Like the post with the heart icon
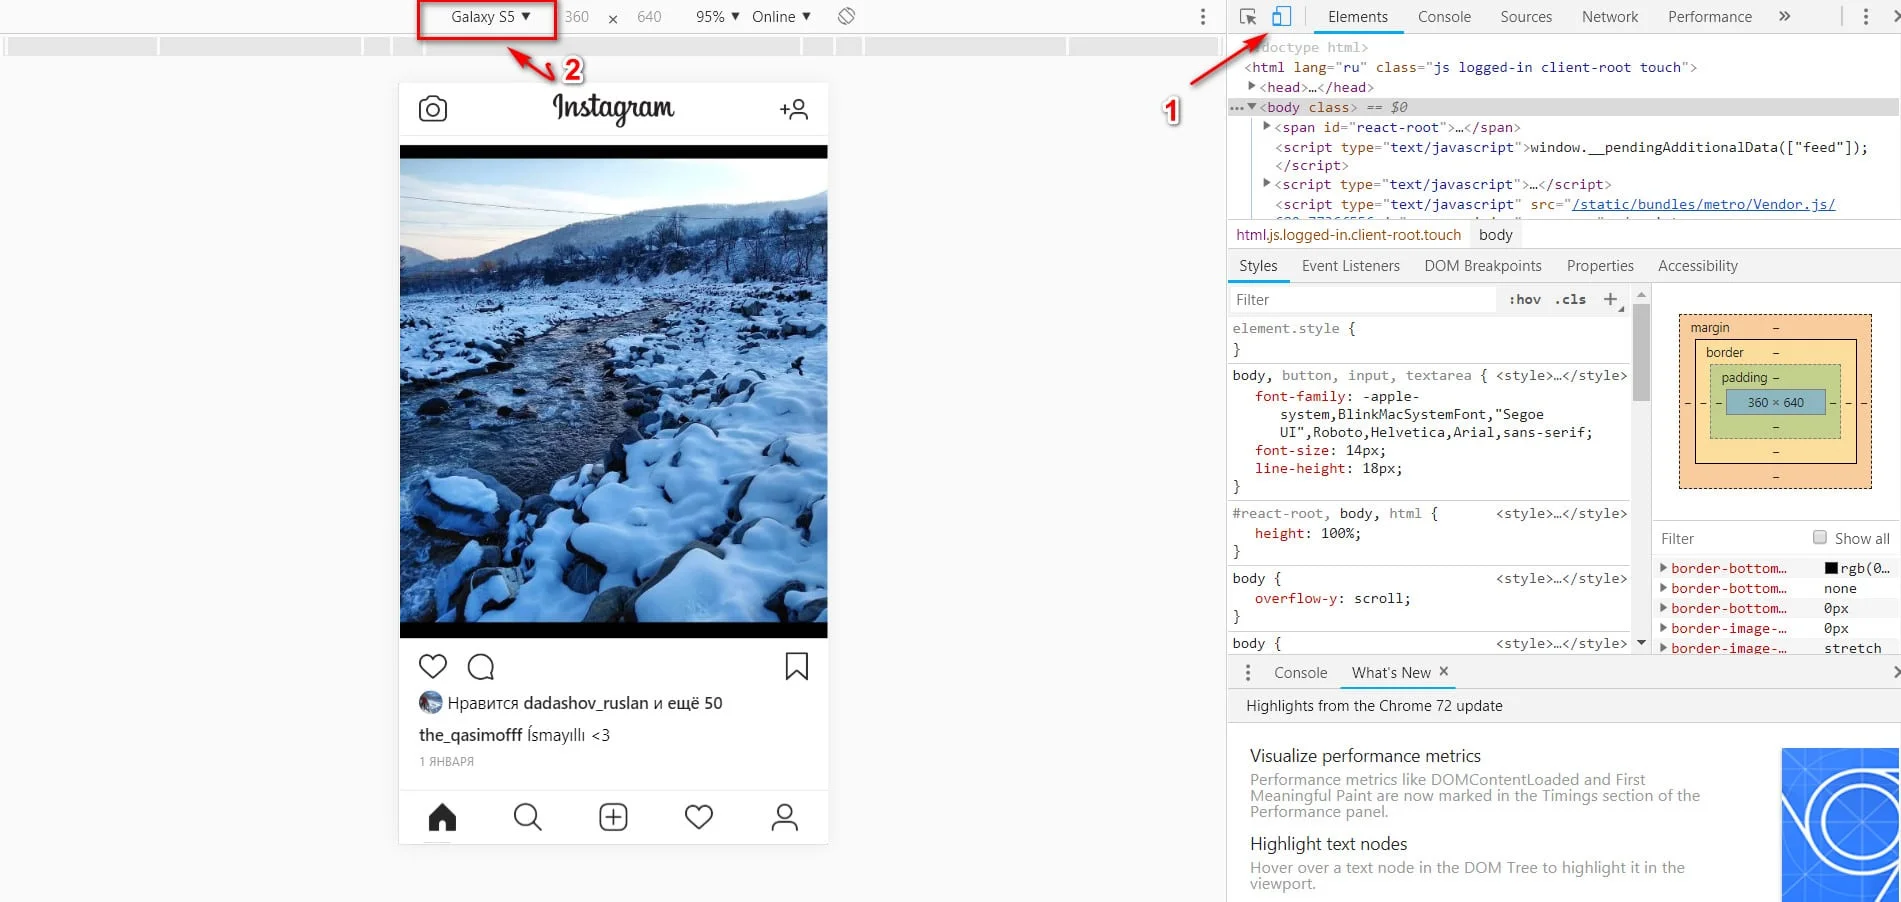Image resolution: width=1901 pixels, height=902 pixels. [x=433, y=666]
